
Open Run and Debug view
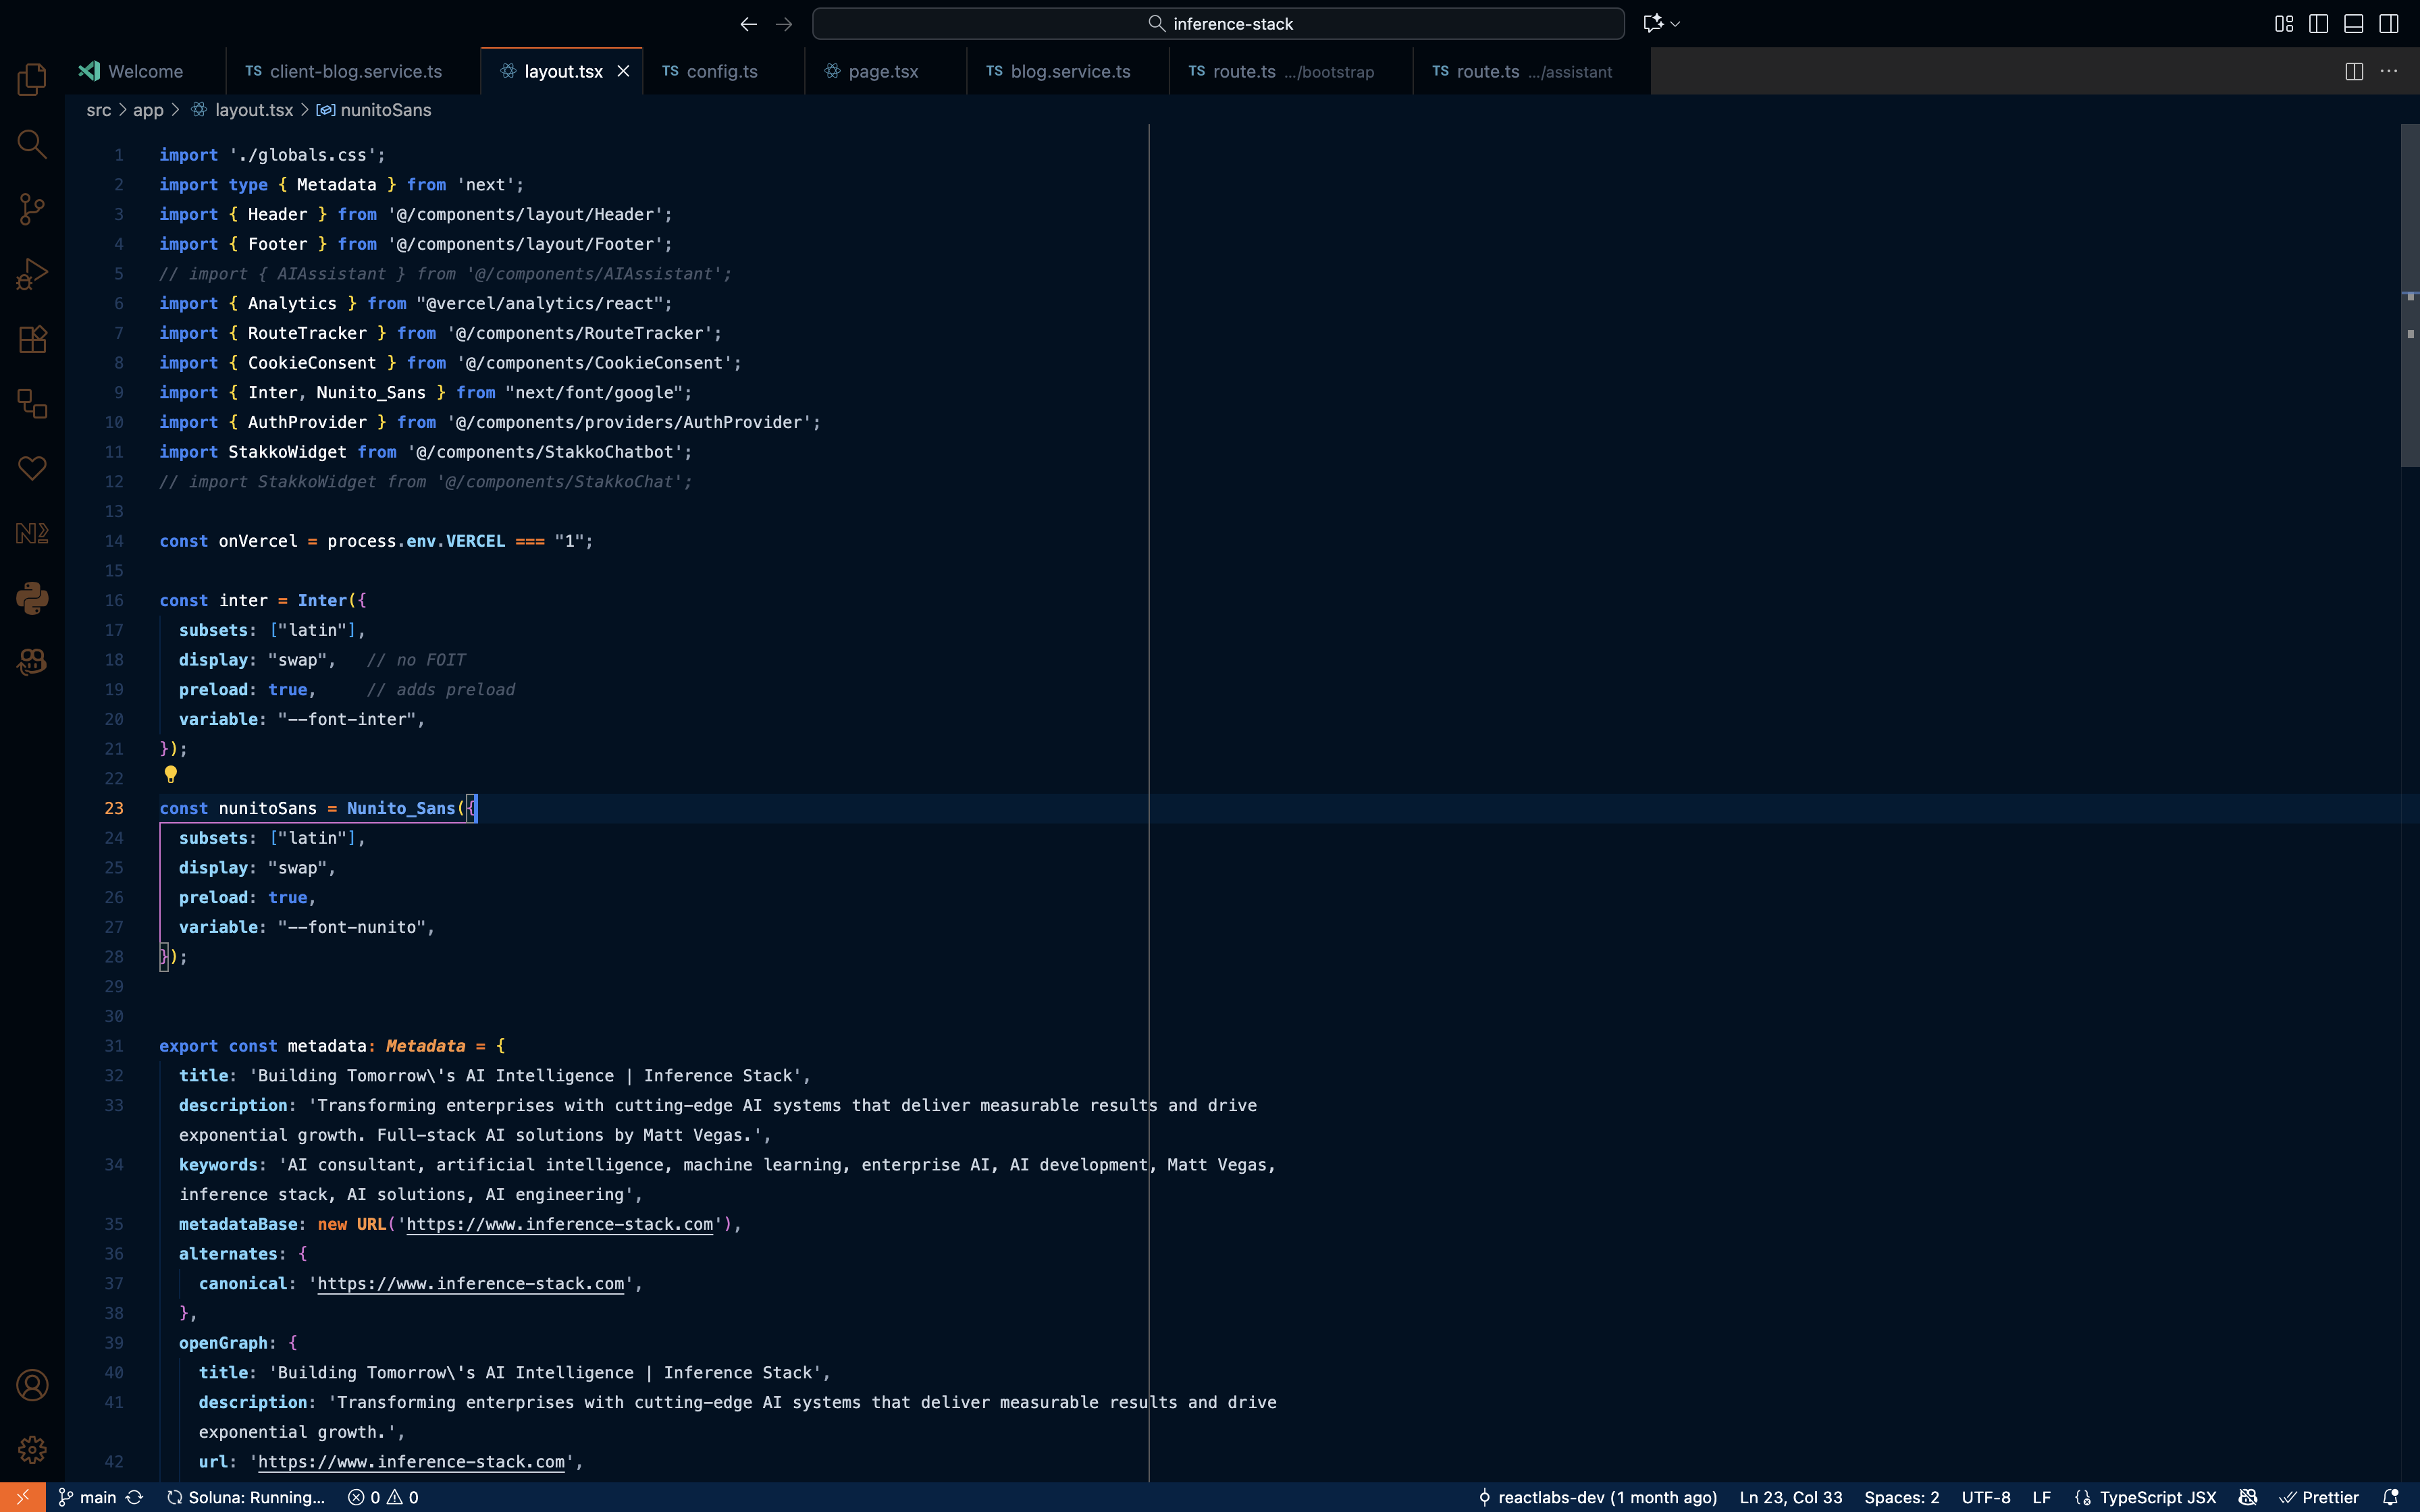click(x=32, y=274)
